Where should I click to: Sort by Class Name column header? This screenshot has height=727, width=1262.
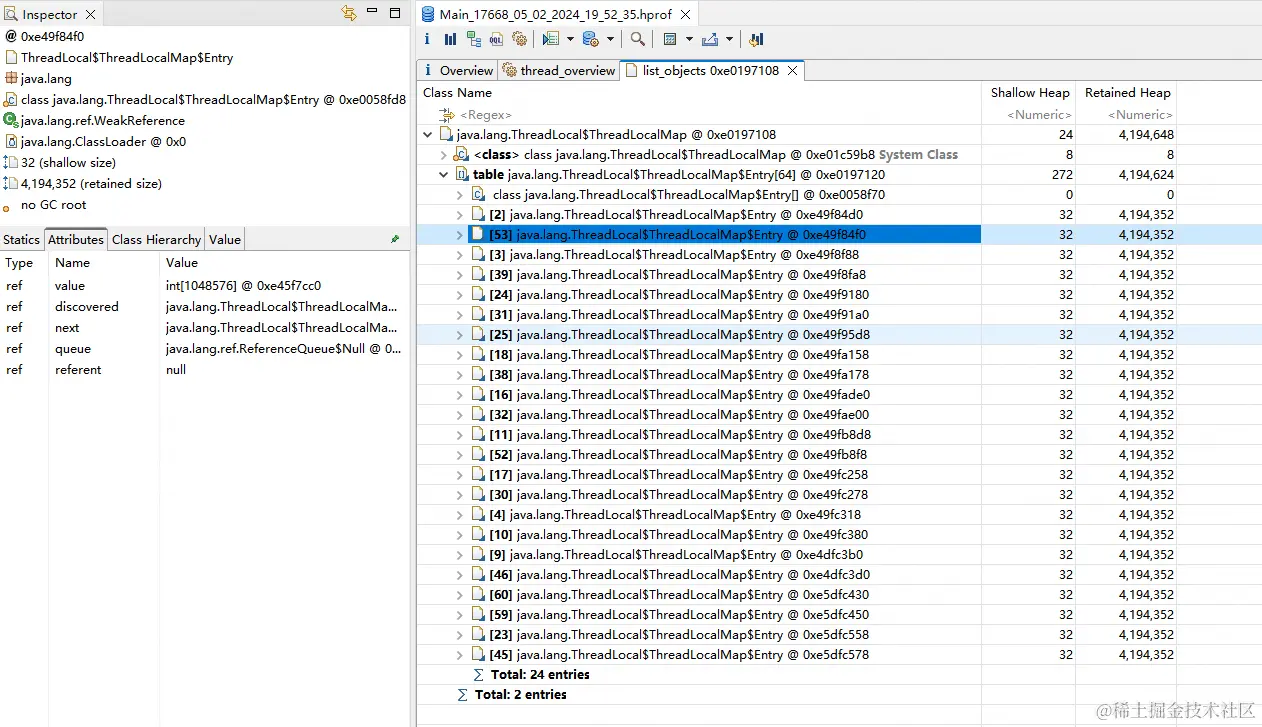[x=700, y=92]
